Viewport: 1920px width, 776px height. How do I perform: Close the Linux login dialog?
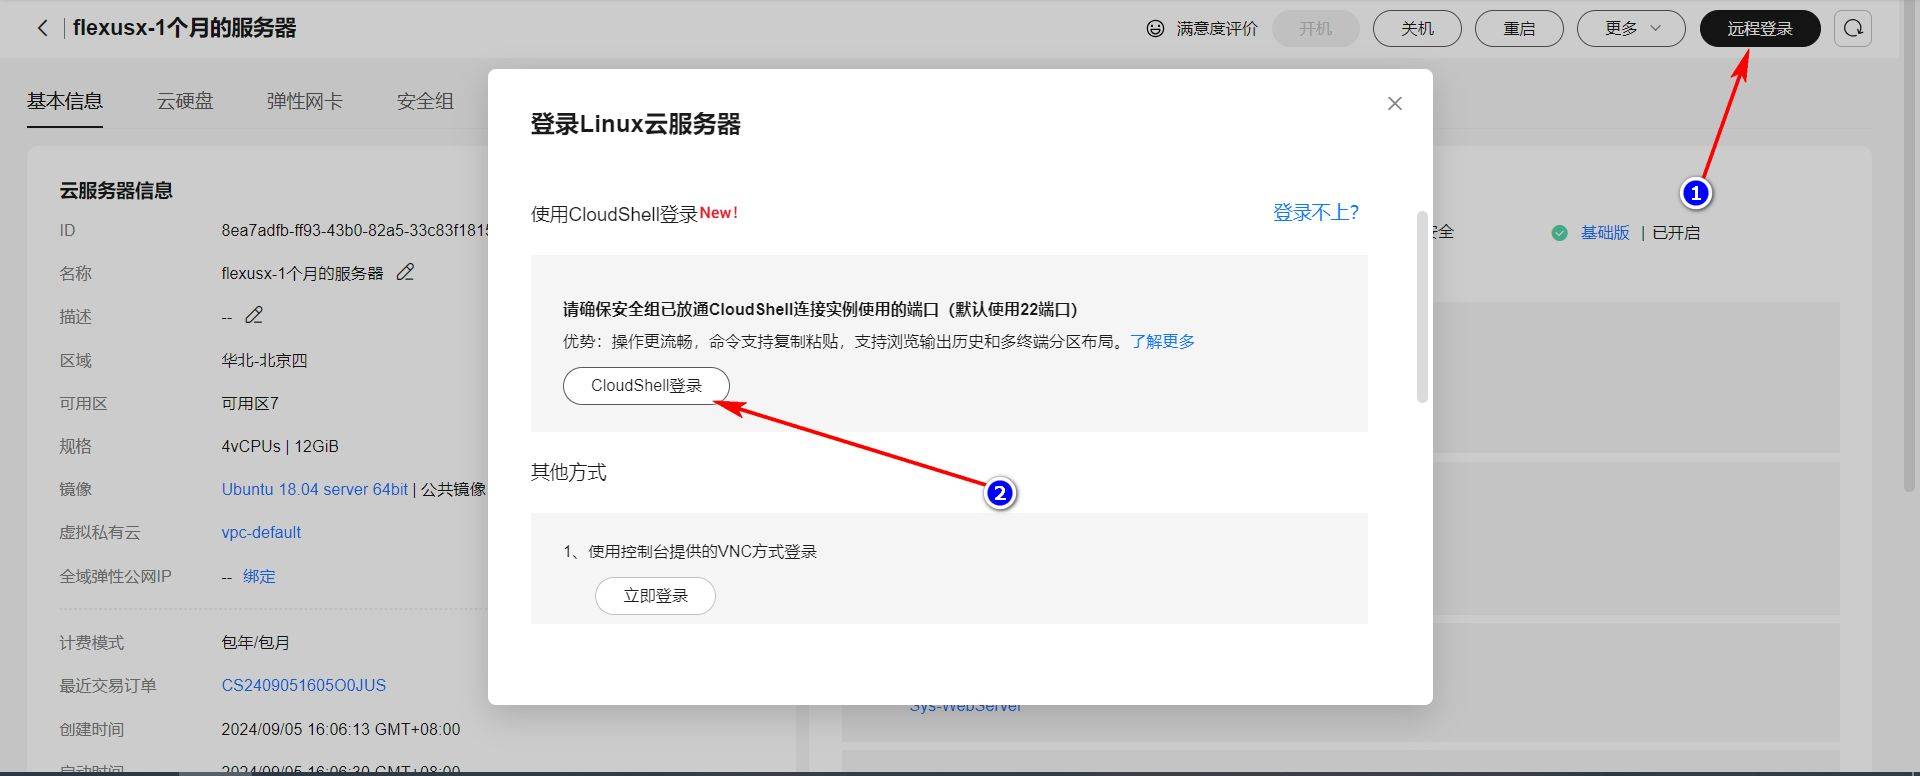coord(1395,104)
